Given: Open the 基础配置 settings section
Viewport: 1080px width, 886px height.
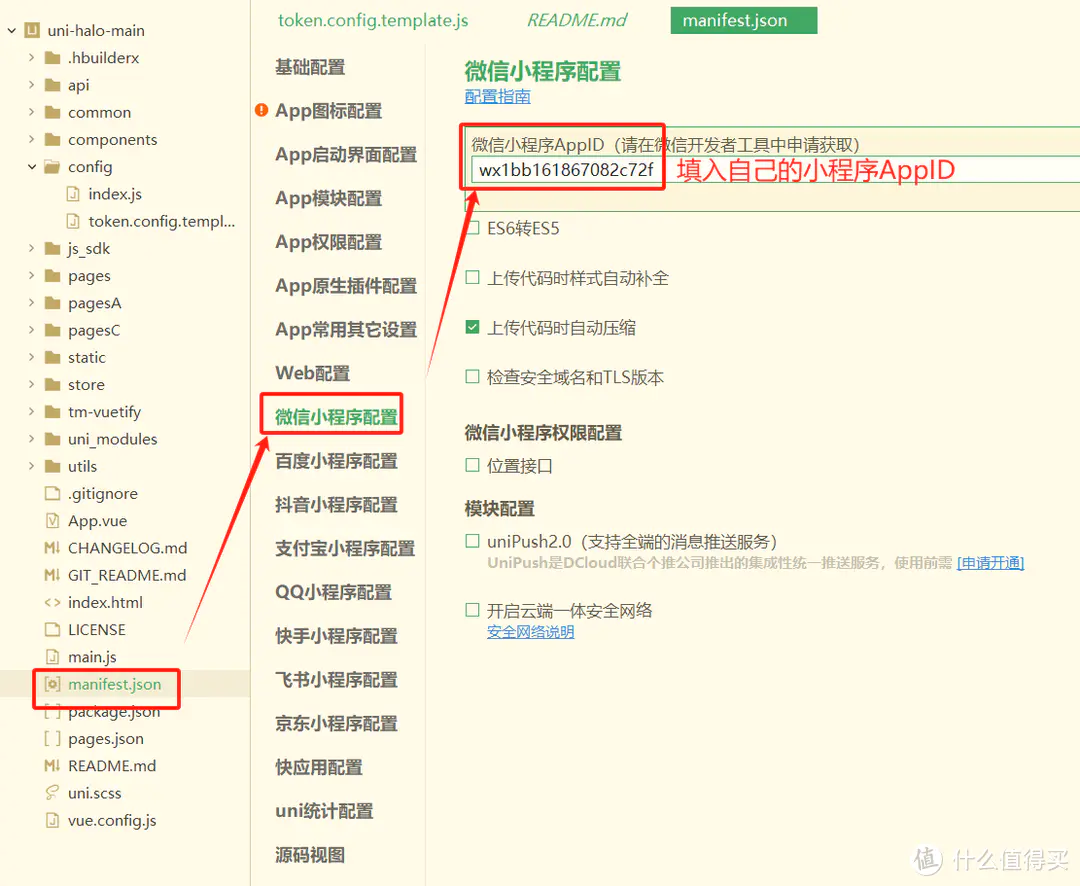Looking at the screenshot, I should 310,67.
